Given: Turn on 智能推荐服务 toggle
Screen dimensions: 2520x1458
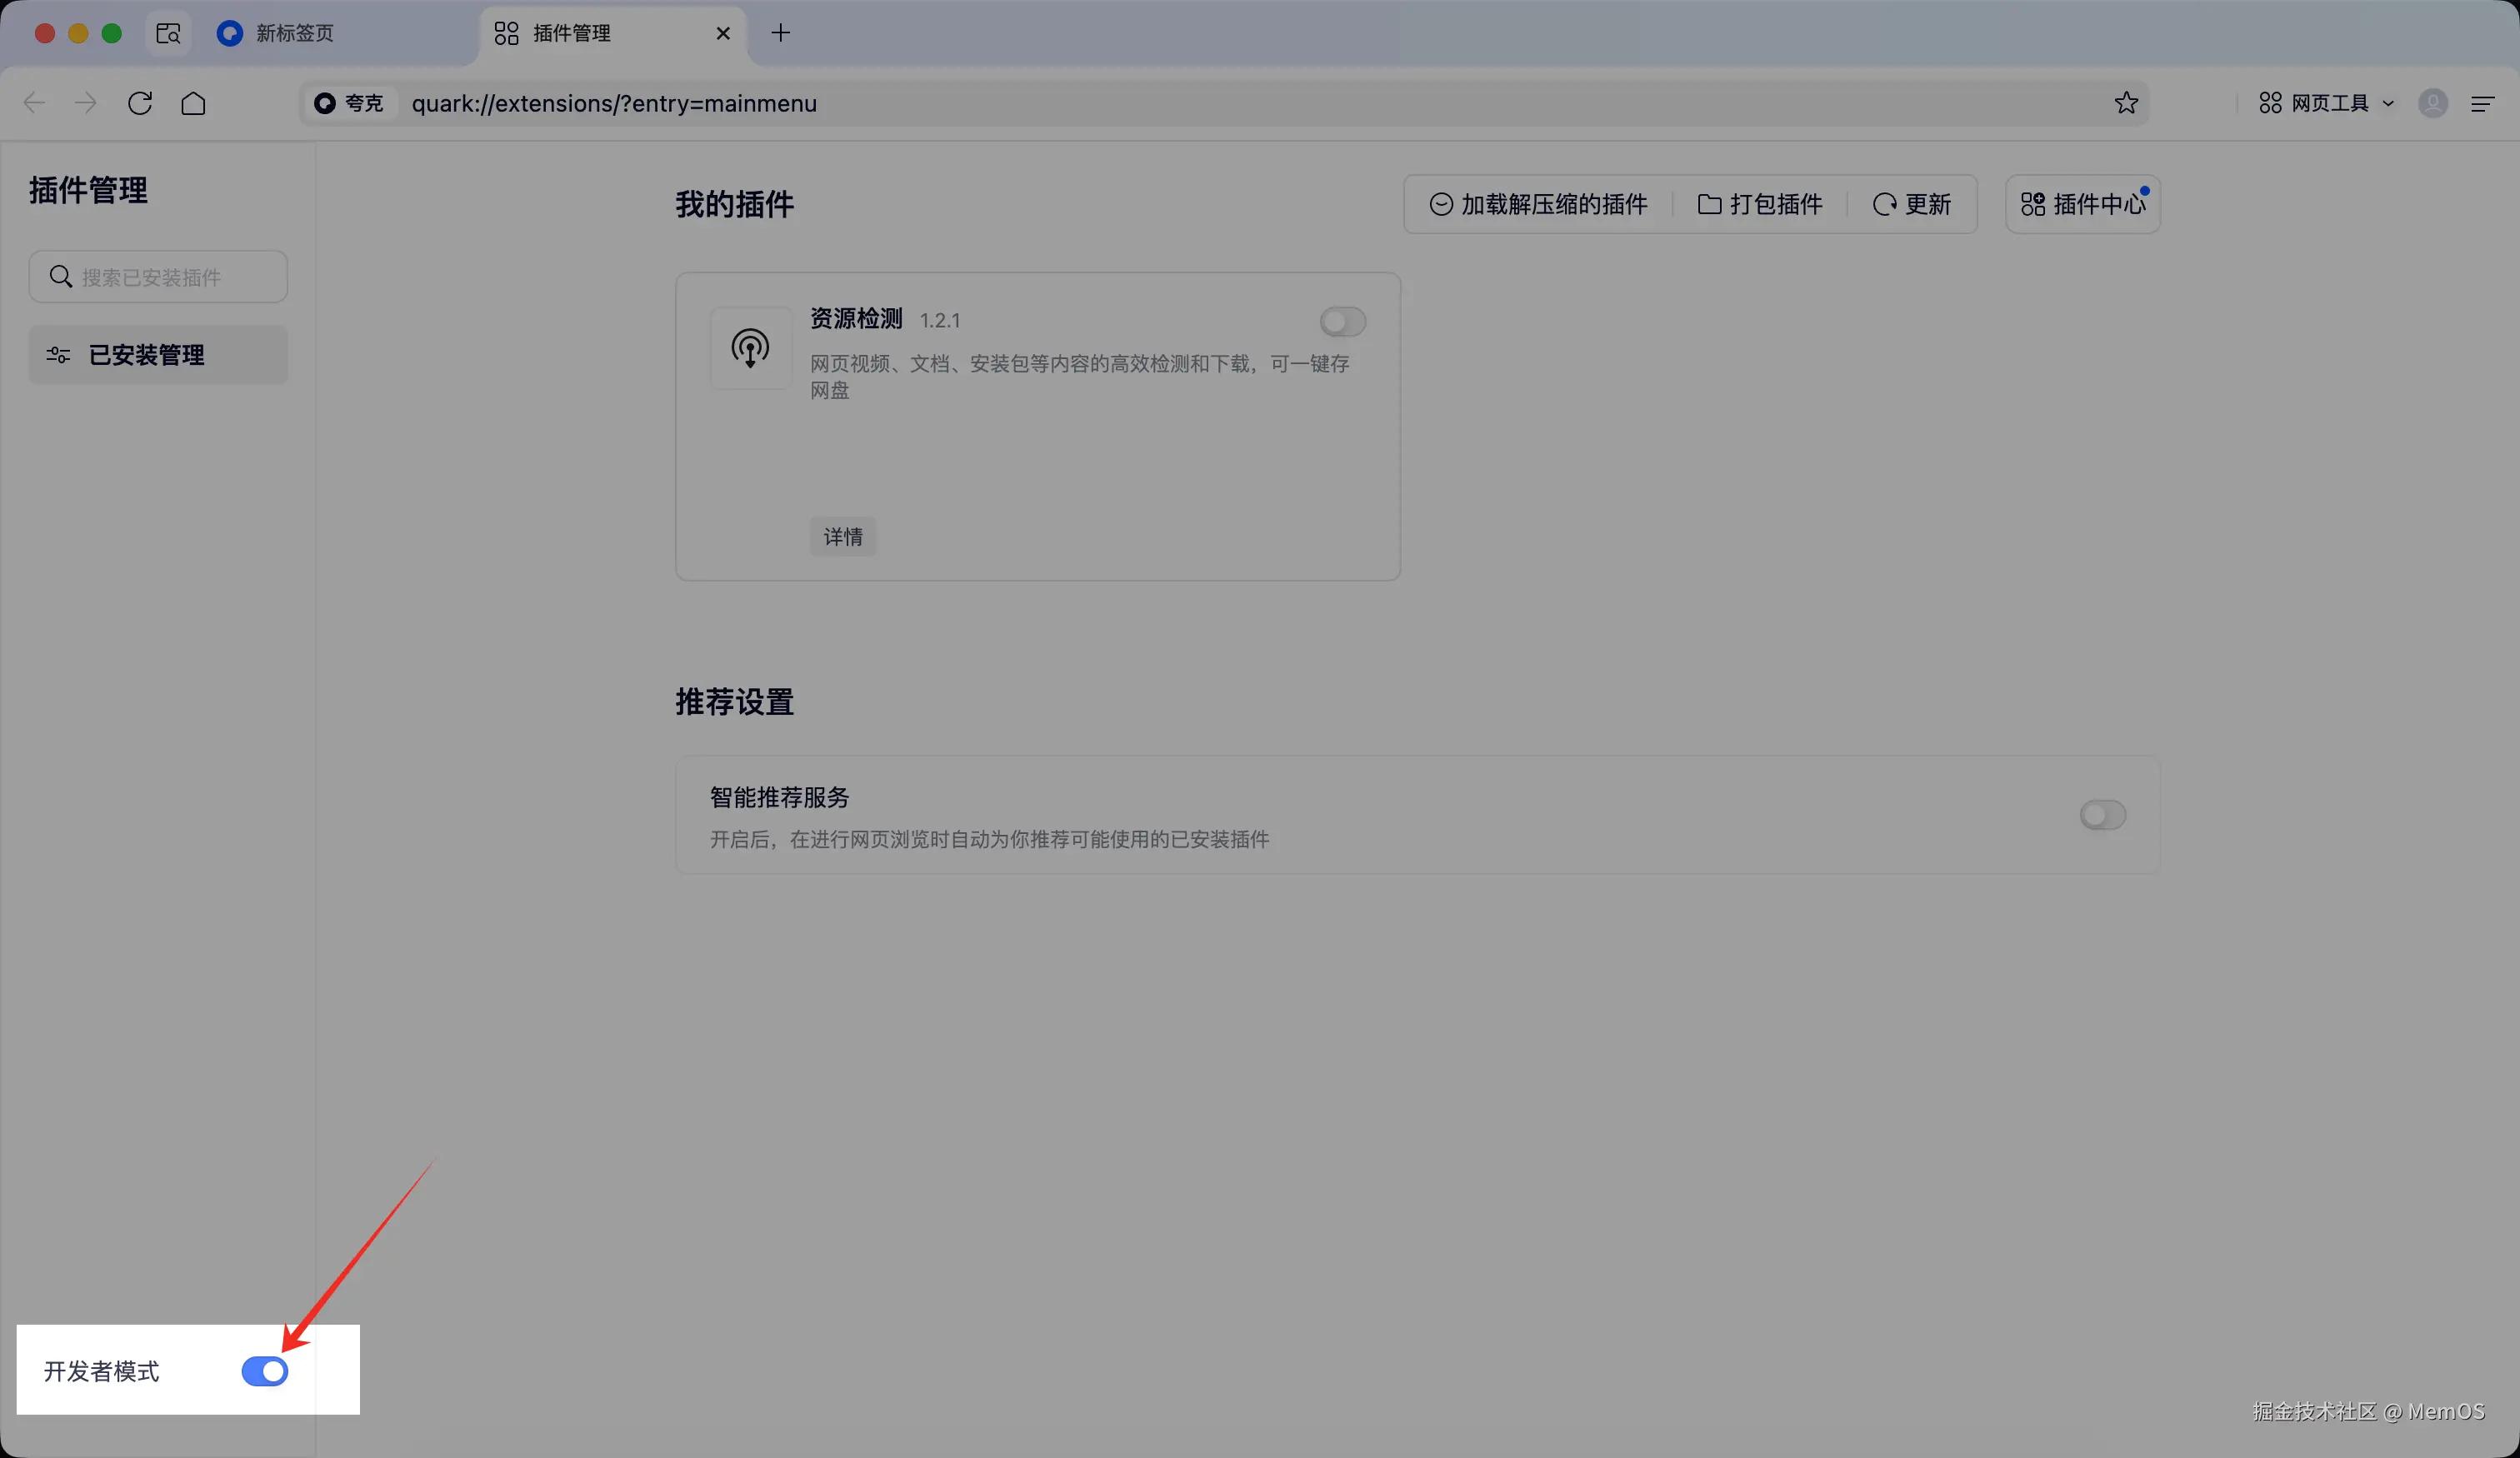Looking at the screenshot, I should point(2102,815).
